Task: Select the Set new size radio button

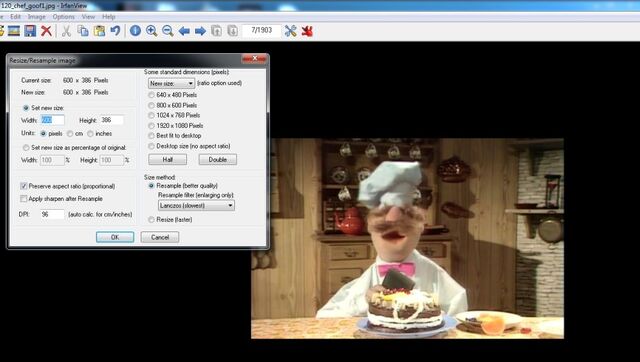Action: (26, 108)
